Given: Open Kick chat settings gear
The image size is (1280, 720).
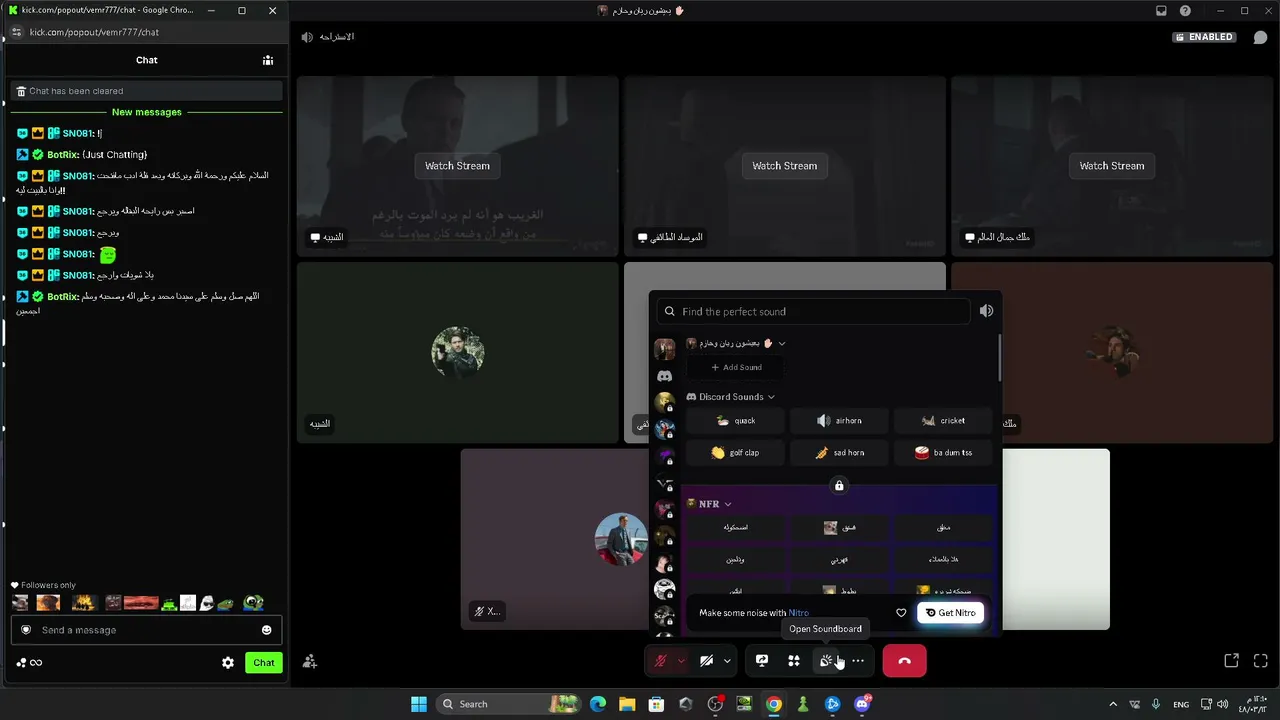Looking at the screenshot, I should [x=228, y=663].
